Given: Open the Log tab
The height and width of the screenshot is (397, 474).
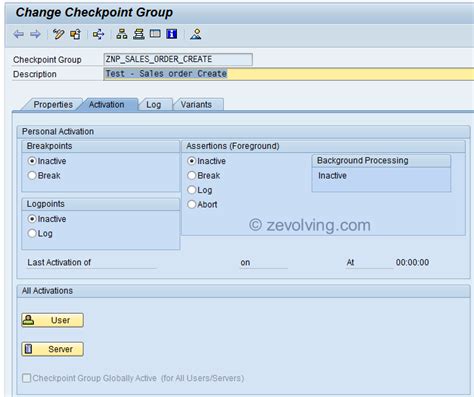Looking at the screenshot, I should tap(154, 105).
